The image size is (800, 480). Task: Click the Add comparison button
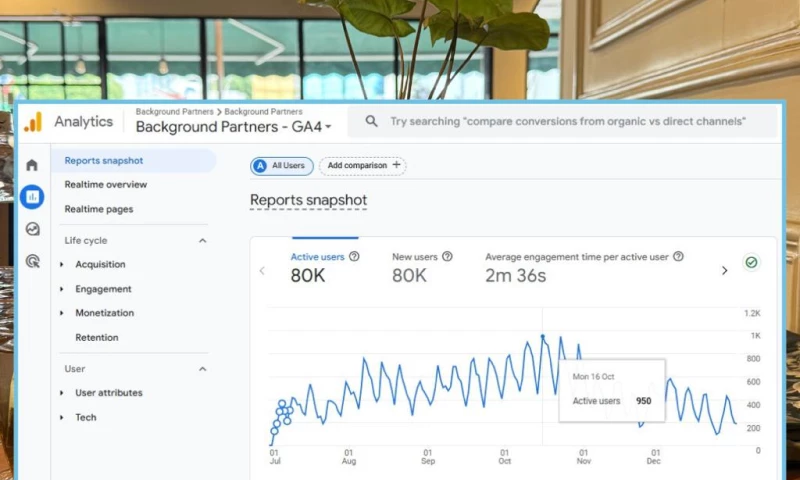pyautogui.click(x=363, y=165)
